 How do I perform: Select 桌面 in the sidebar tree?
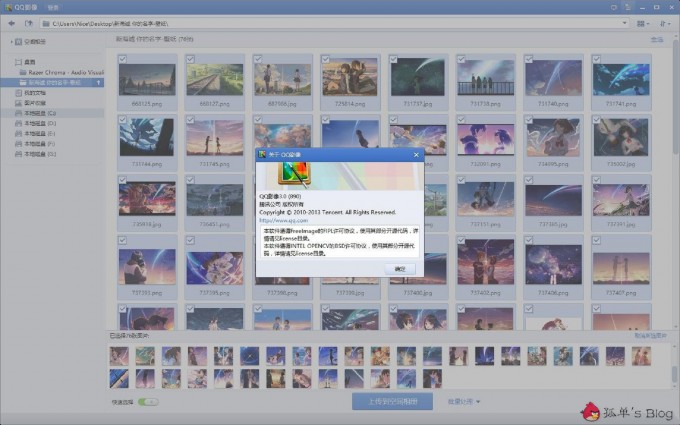click(29, 62)
